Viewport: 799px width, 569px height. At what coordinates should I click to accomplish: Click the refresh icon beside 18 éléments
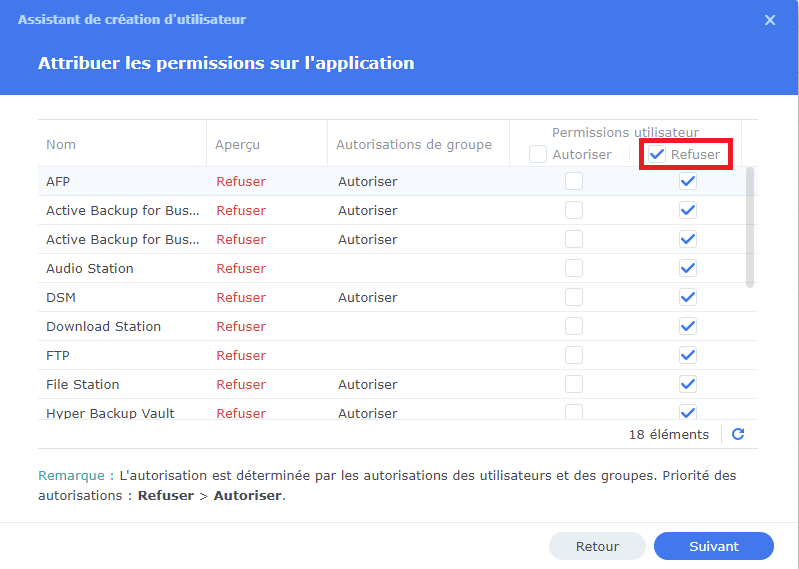click(738, 434)
